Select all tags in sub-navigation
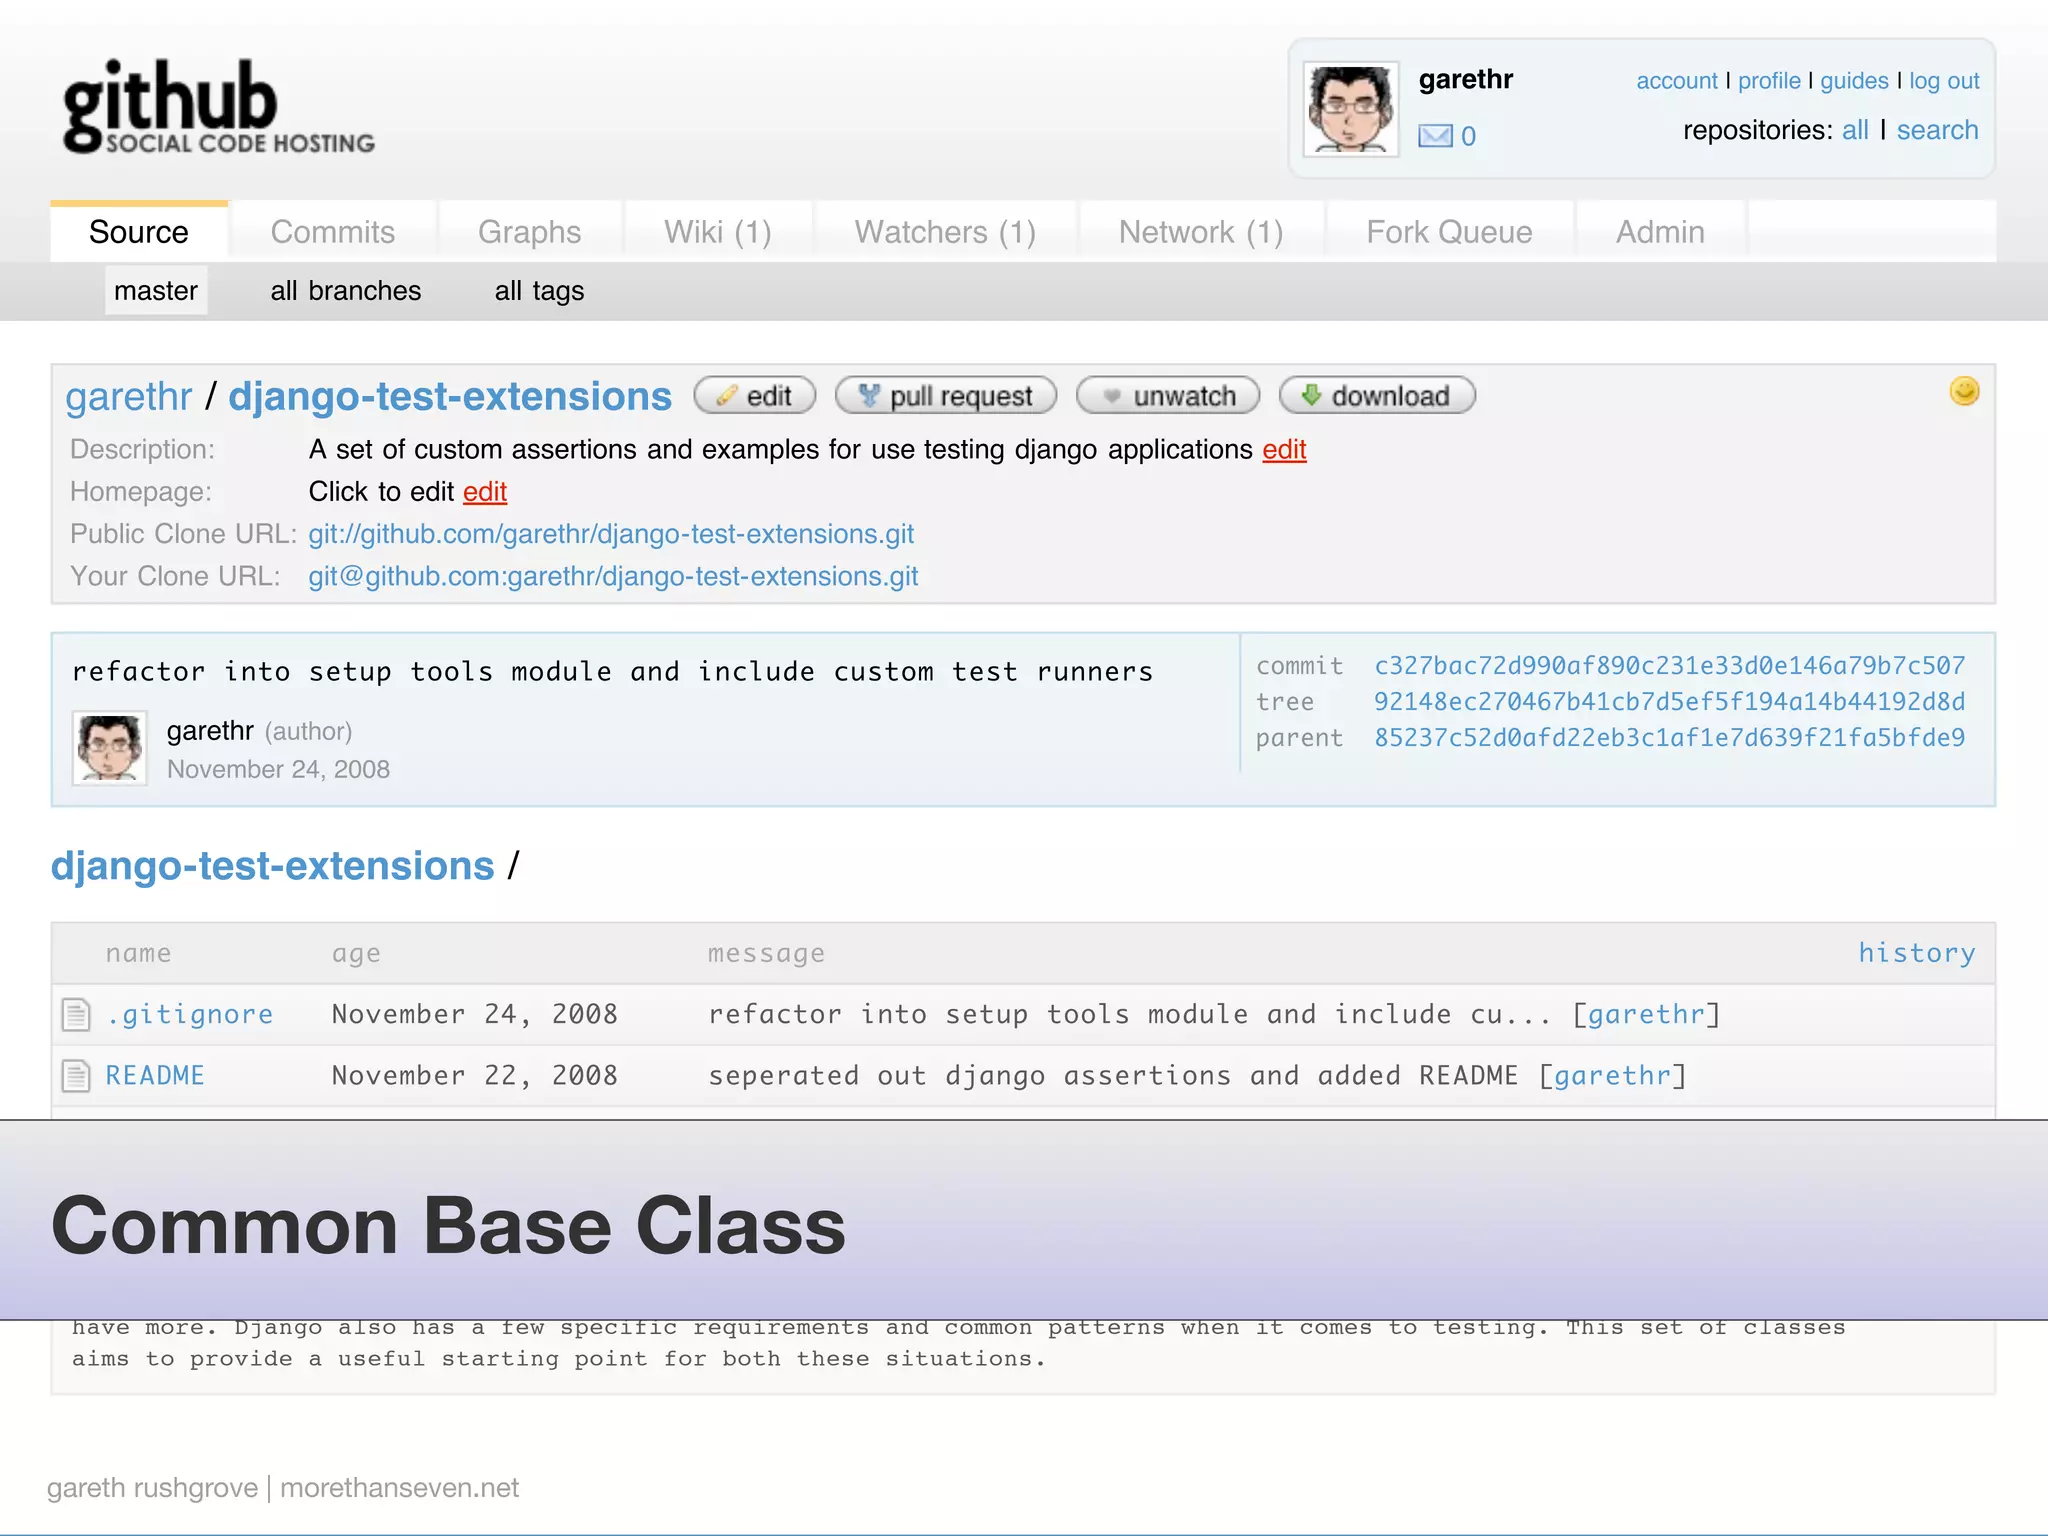The width and height of the screenshot is (2048, 1536). [539, 291]
